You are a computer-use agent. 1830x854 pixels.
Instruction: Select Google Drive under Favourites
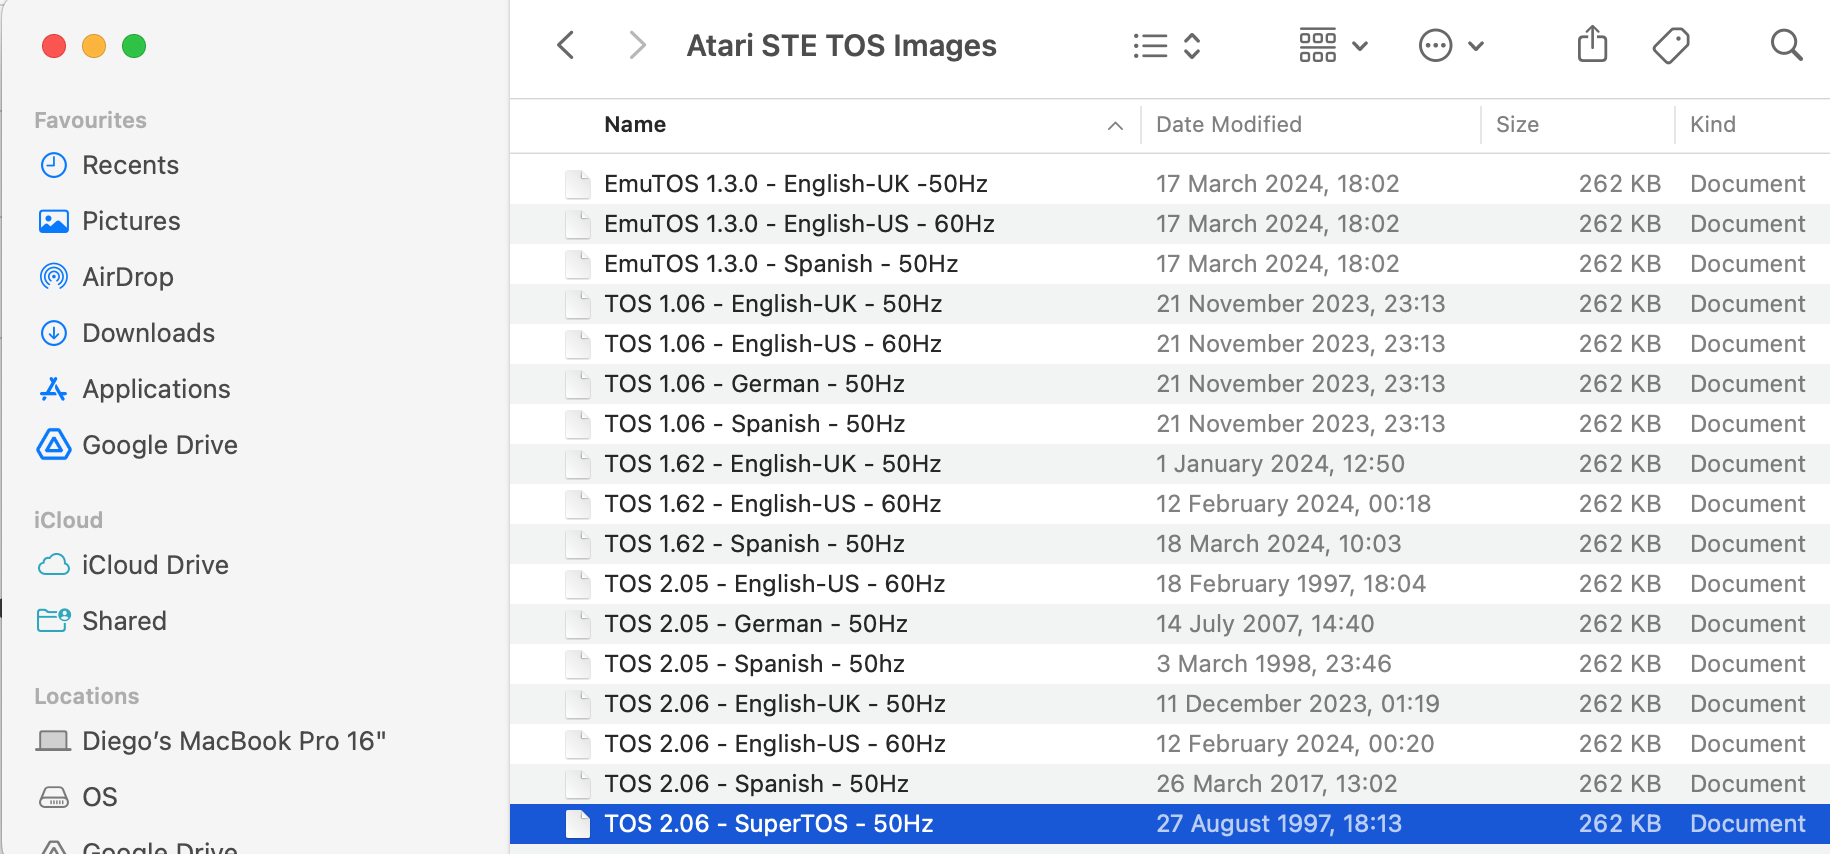159,445
